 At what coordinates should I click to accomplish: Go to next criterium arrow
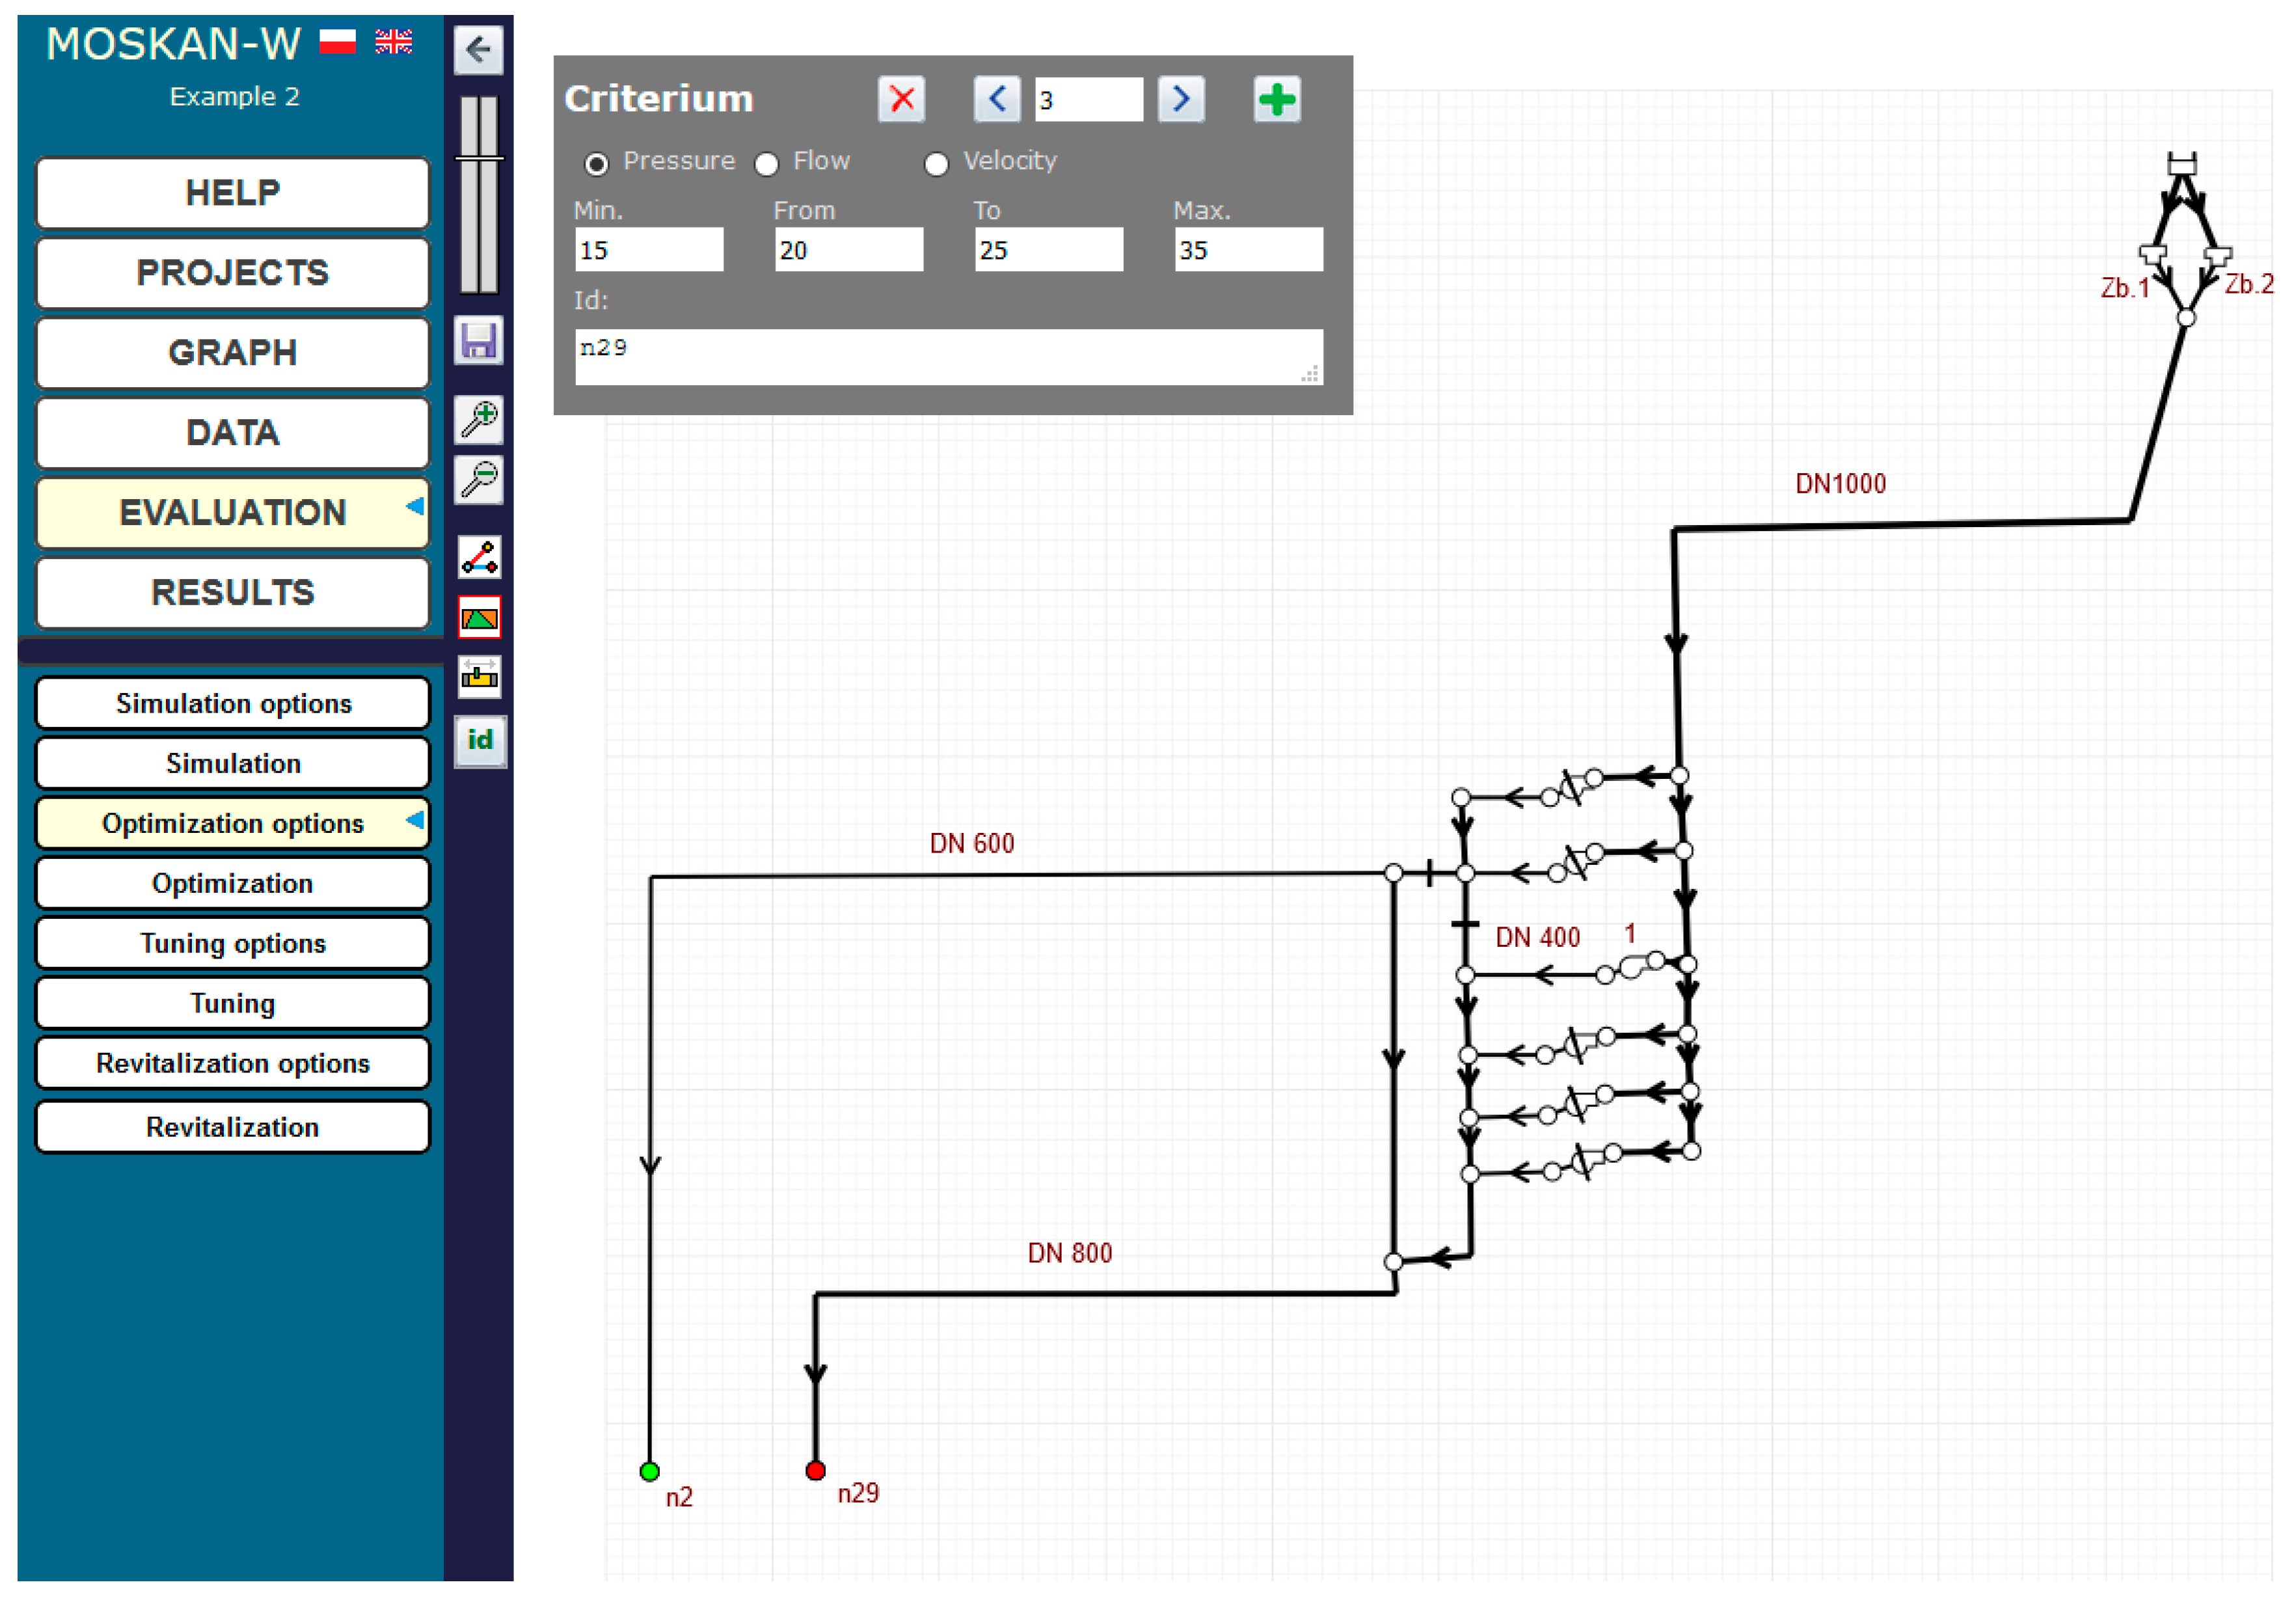tap(1181, 99)
